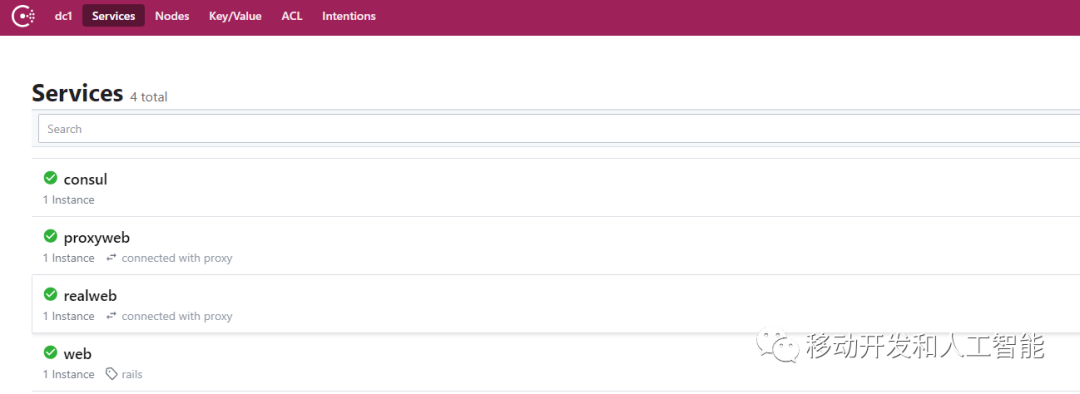
Task: Open the web service entry
Action: [77, 354]
